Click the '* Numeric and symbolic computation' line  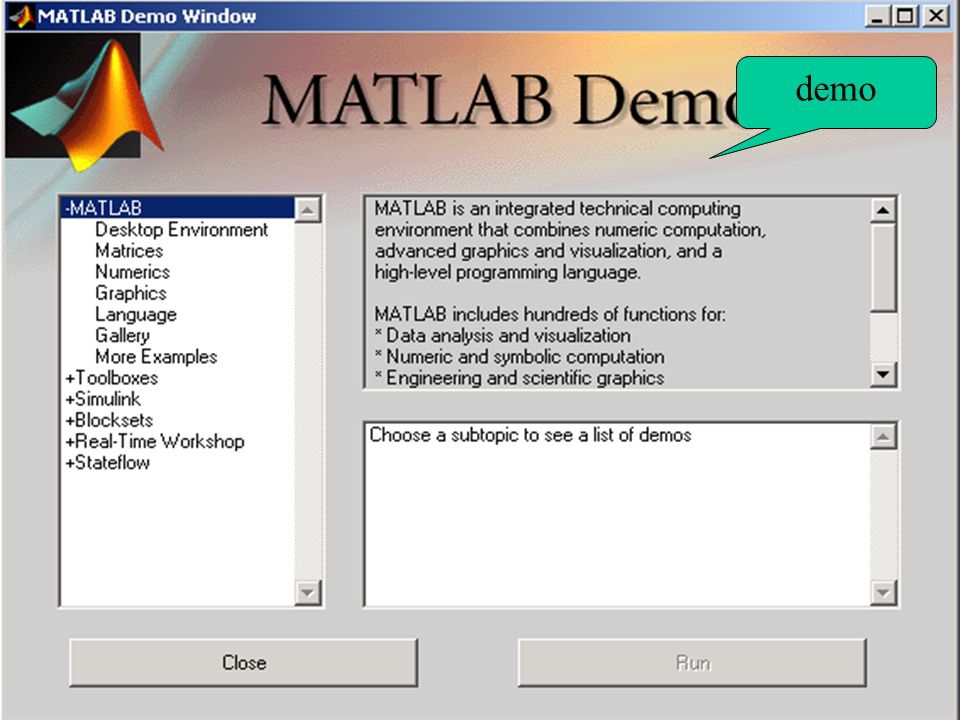(519, 357)
